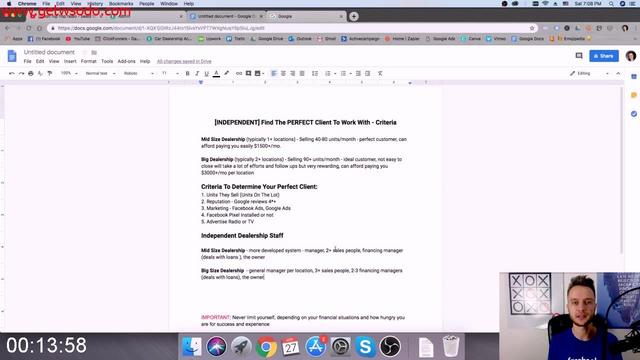Image resolution: width=640 pixels, height=360 pixels.
Task: Set Left align for paragraph
Action: coord(273,73)
